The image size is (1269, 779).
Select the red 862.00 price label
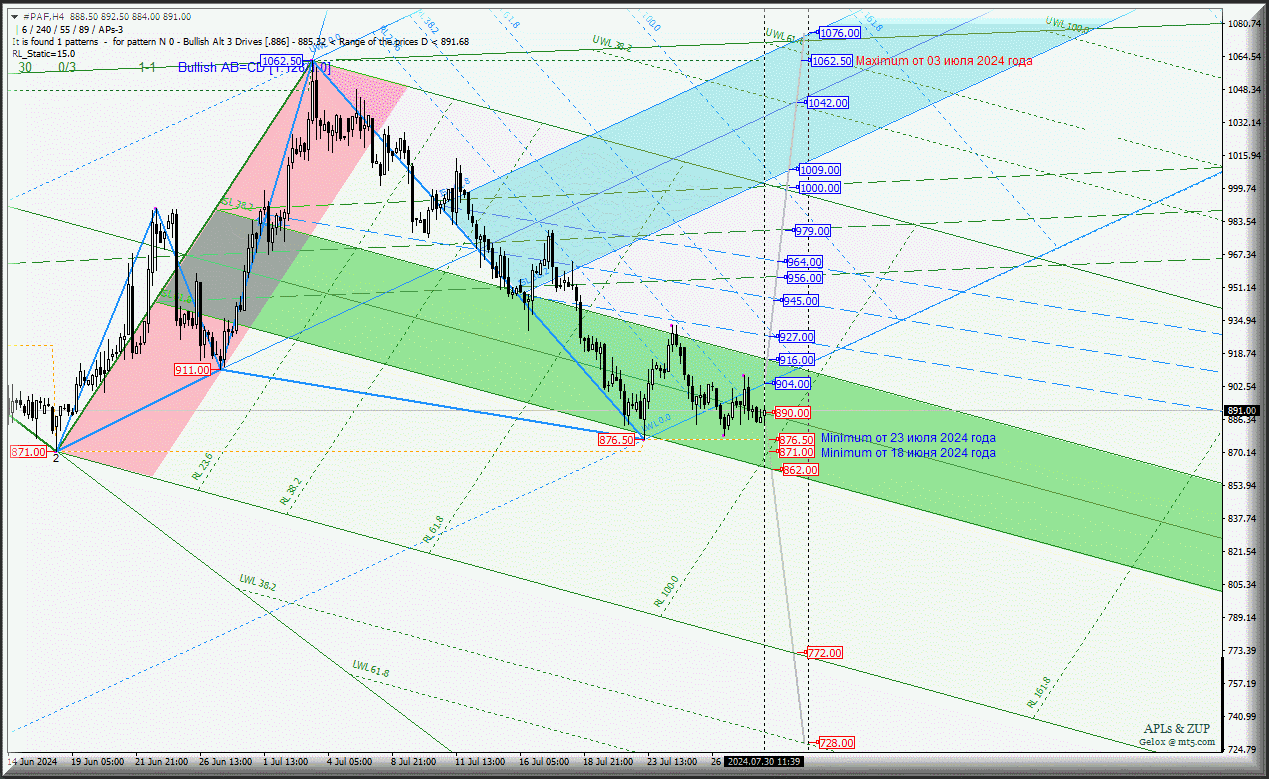800,470
